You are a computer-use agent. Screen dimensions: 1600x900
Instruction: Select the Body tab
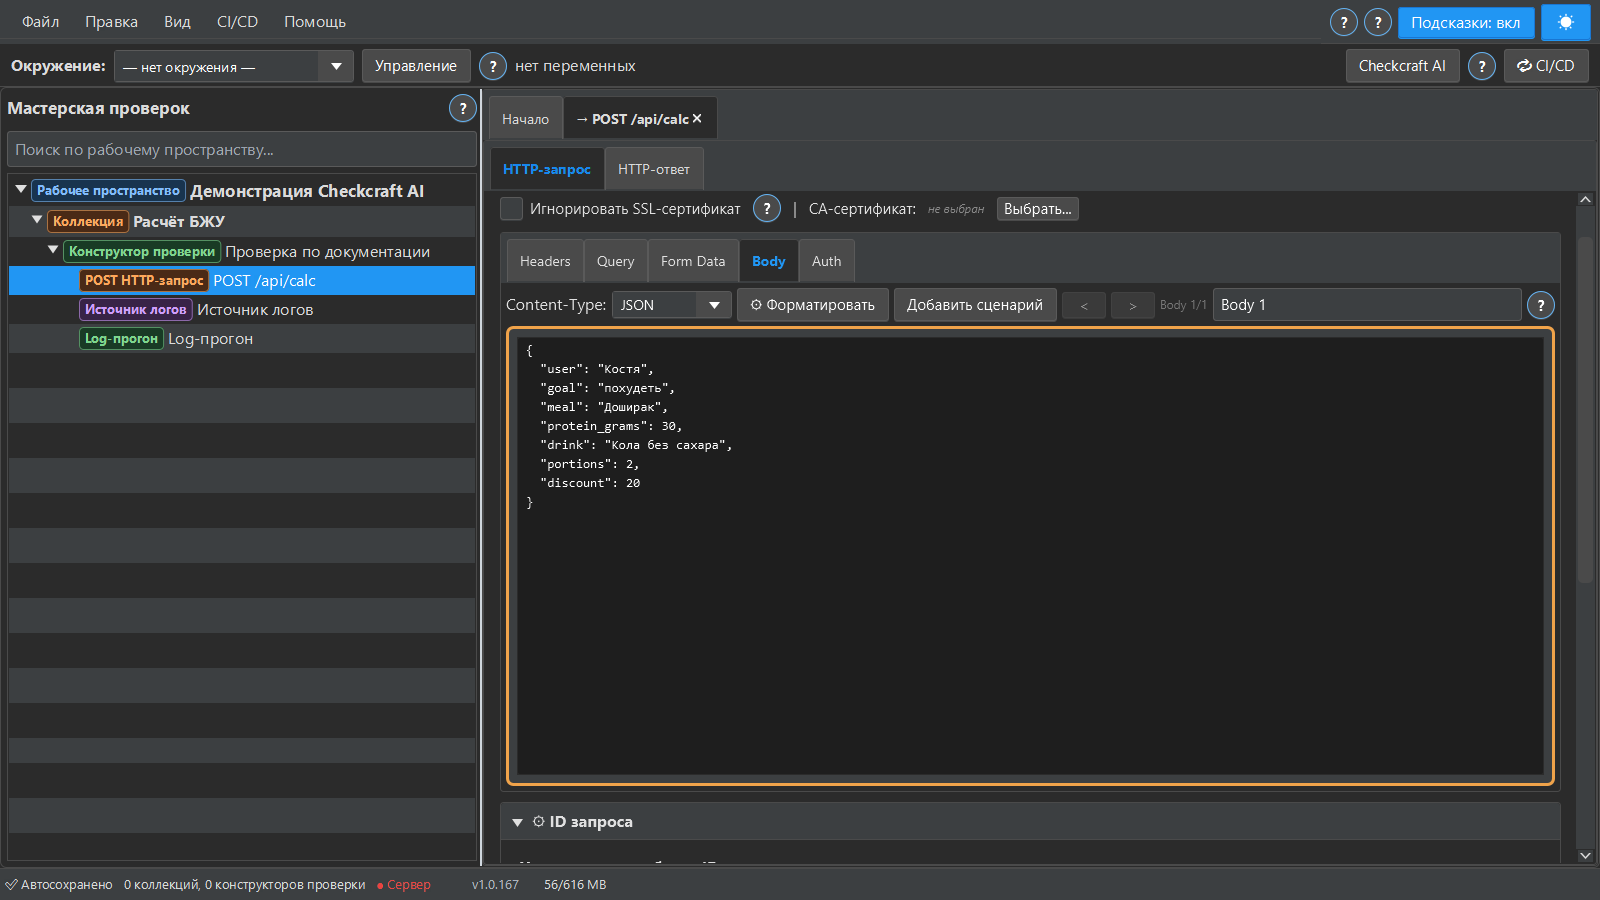coord(769,261)
